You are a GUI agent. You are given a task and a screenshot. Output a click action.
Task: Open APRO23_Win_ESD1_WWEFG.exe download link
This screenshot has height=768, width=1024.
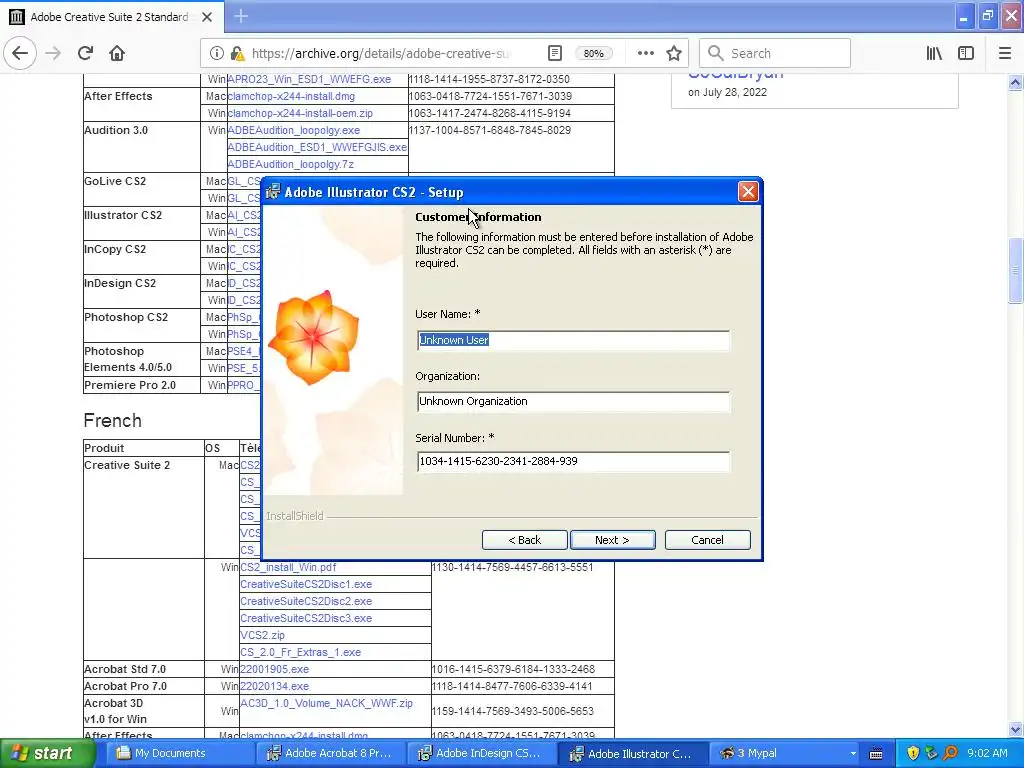click(309, 79)
